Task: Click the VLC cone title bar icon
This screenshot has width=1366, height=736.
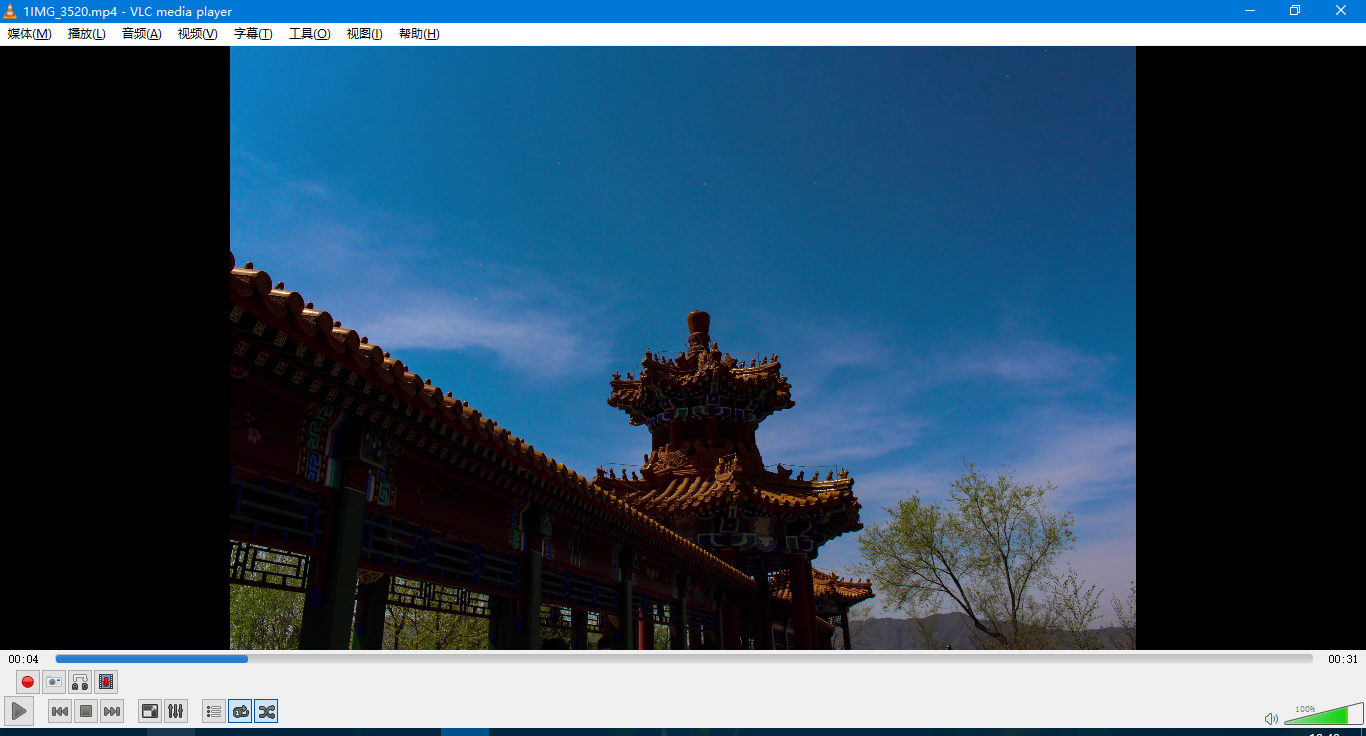Action: [10, 11]
